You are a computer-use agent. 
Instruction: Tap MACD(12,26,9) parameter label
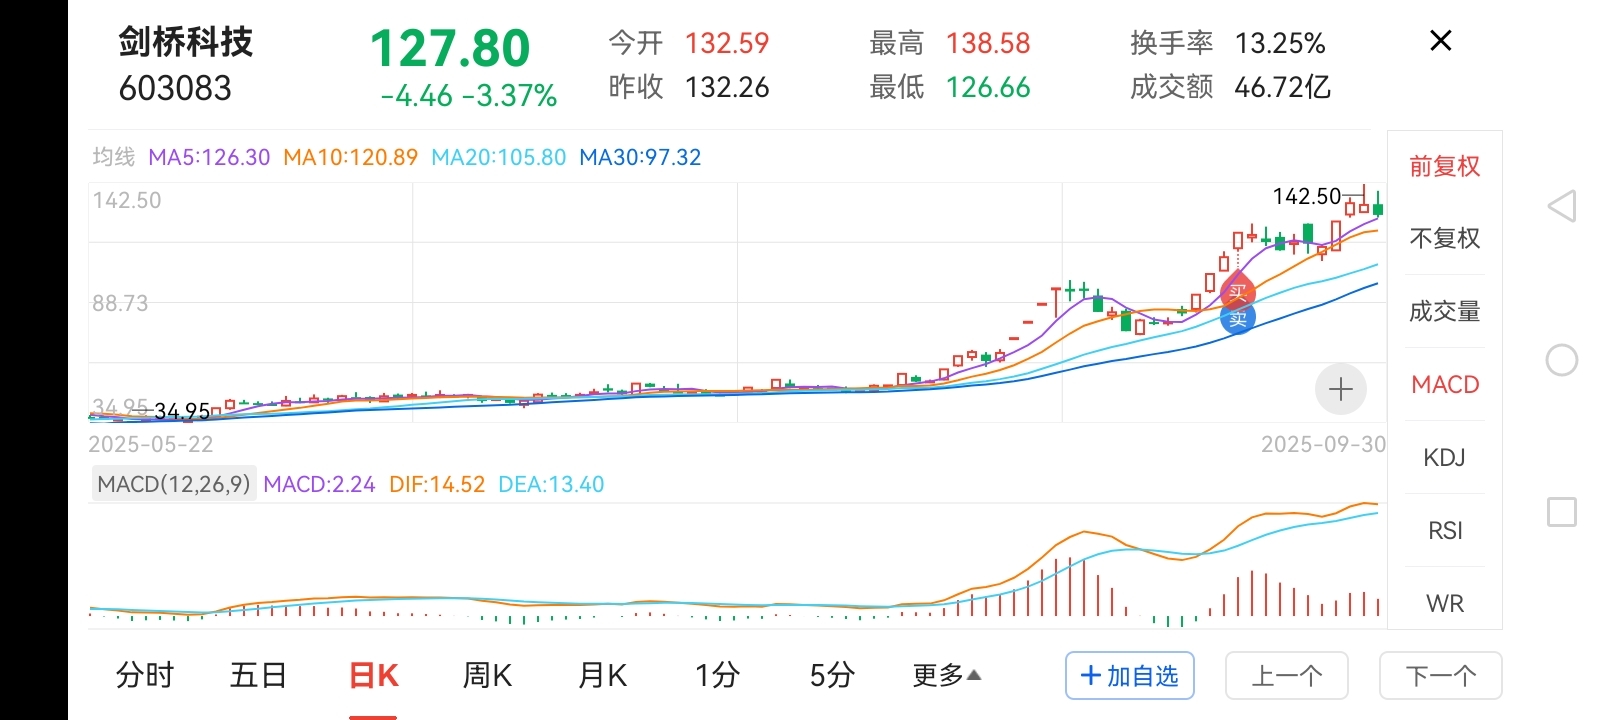(x=174, y=484)
